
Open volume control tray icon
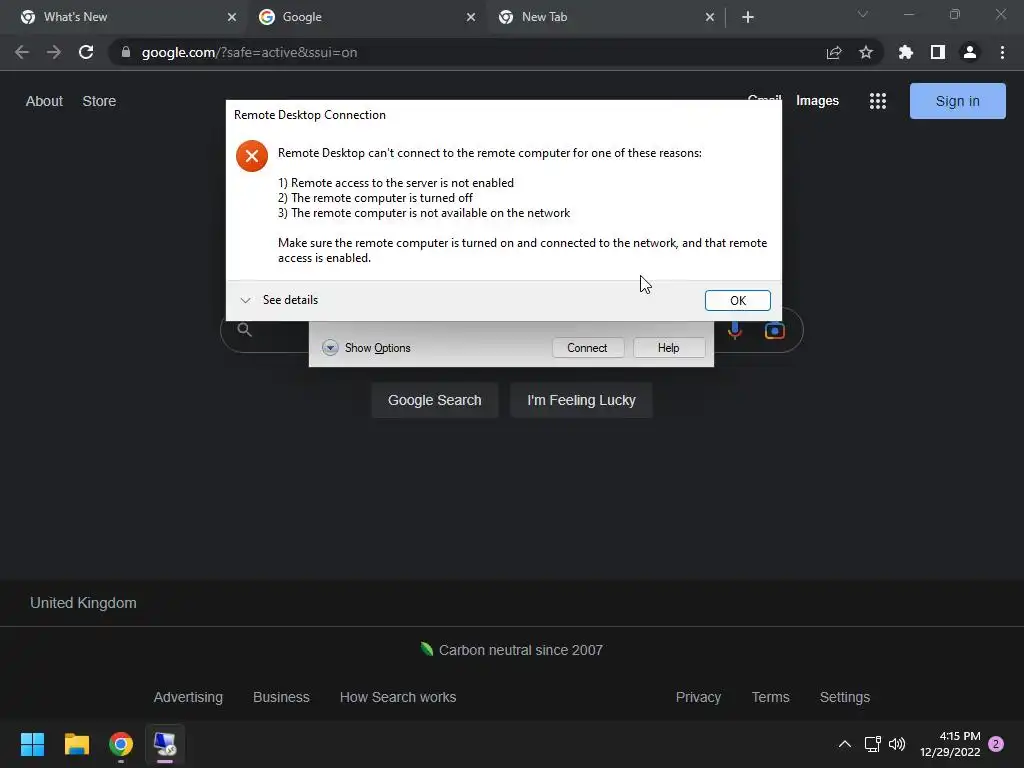coord(897,744)
